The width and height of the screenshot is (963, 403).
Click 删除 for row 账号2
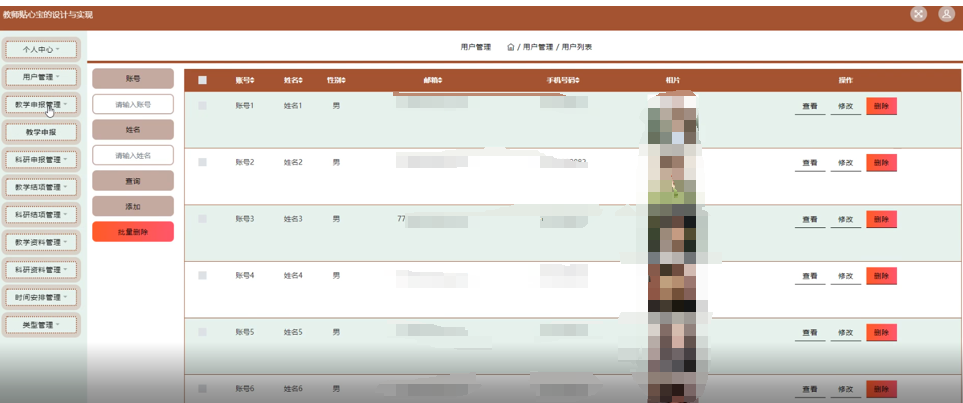pyautogui.click(x=881, y=163)
